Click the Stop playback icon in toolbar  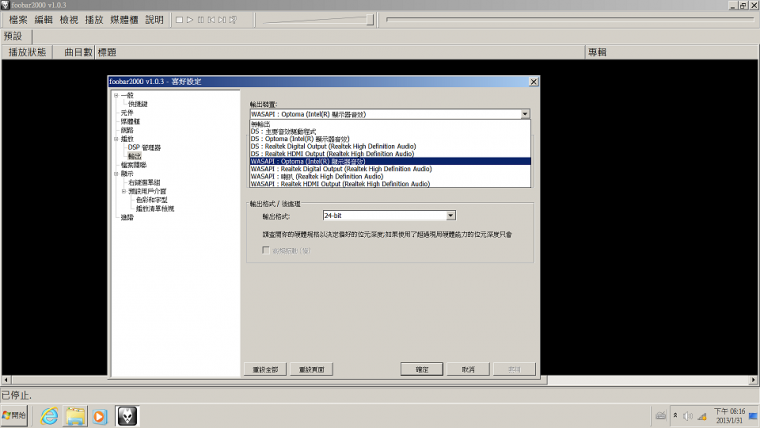[x=179, y=20]
